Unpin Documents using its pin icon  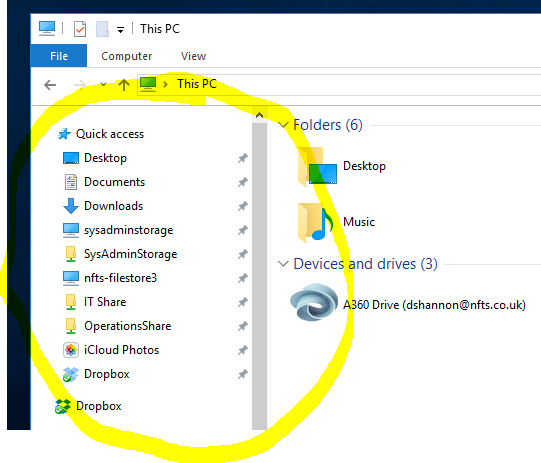[243, 182]
